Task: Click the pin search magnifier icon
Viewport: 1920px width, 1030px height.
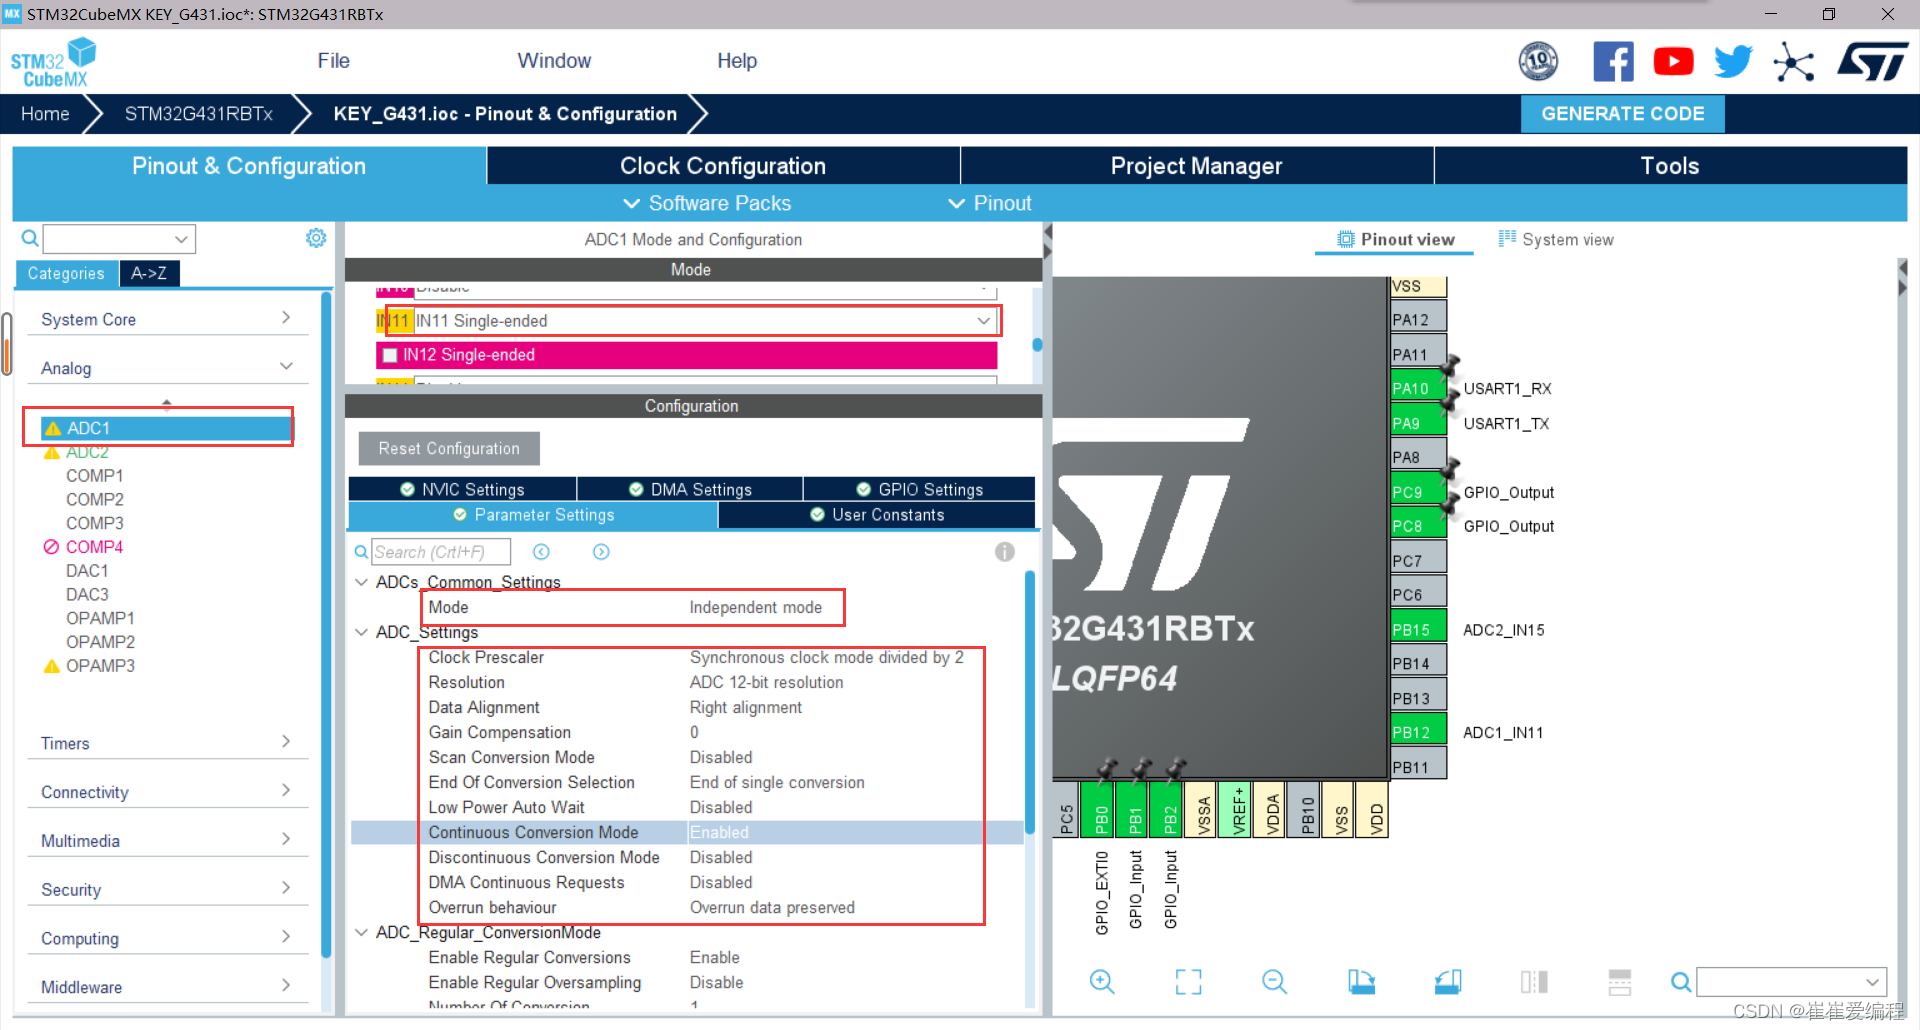Action: [x=1681, y=982]
